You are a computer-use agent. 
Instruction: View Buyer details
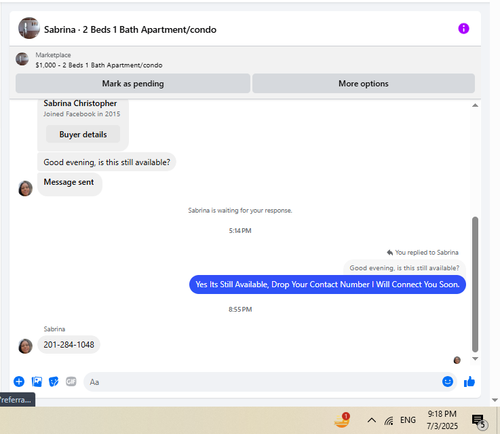click(83, 134)
